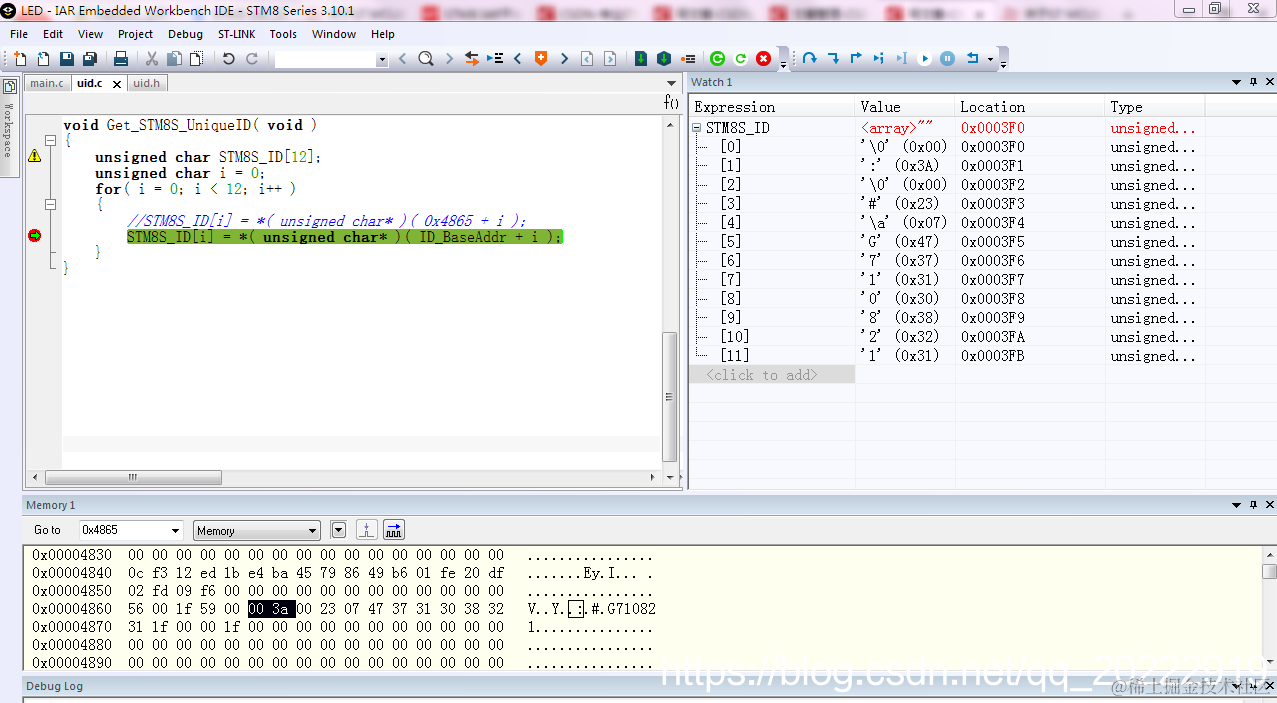Click the Download and Debug icon
Screen dimensions: 1277x703
(x=641, y=59)
